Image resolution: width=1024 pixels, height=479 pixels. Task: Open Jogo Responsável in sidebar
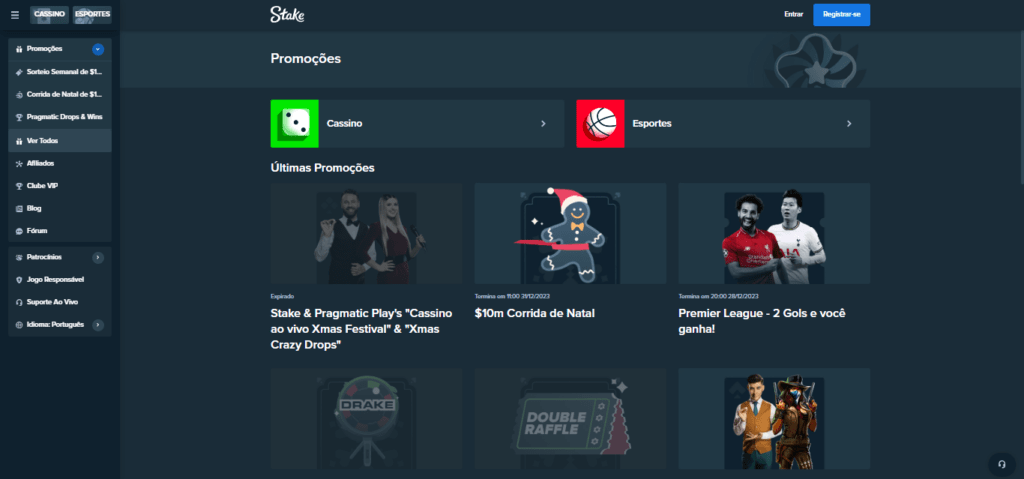click(x=59, y=280)
